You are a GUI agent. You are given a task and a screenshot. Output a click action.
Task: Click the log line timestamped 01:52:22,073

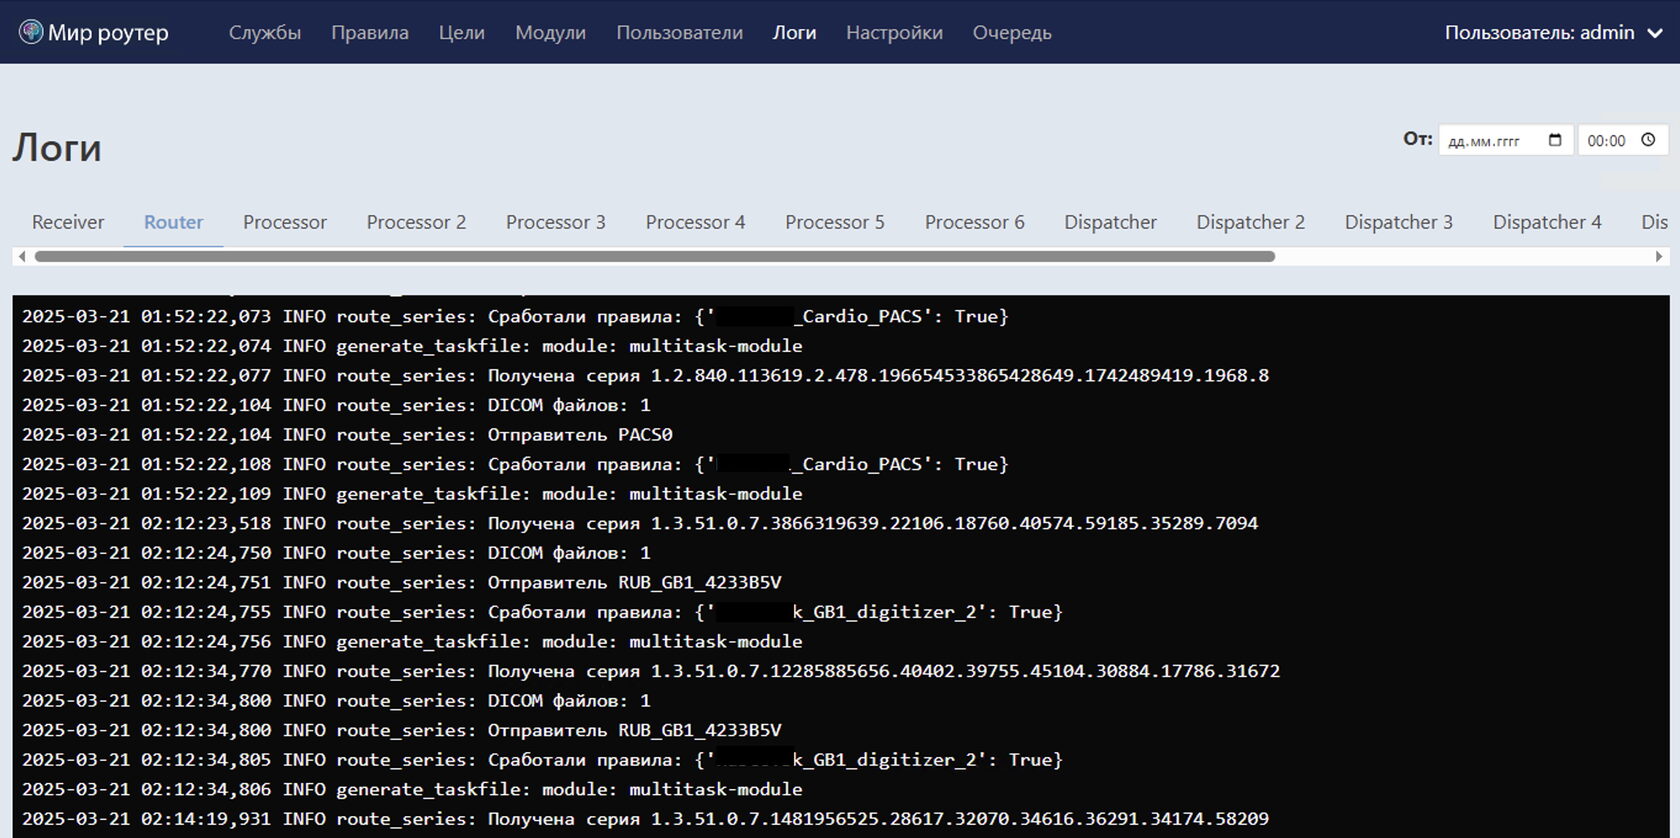[515, 316]
